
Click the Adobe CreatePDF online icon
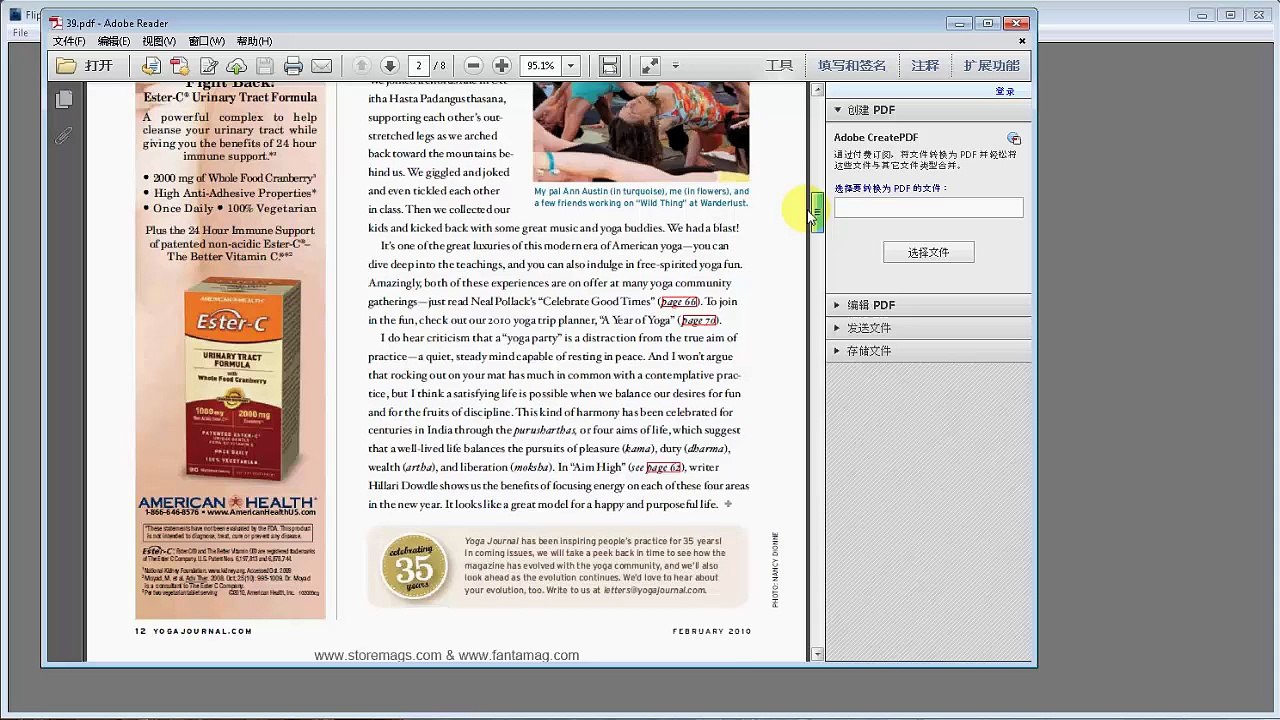(x=1014, y=138)
